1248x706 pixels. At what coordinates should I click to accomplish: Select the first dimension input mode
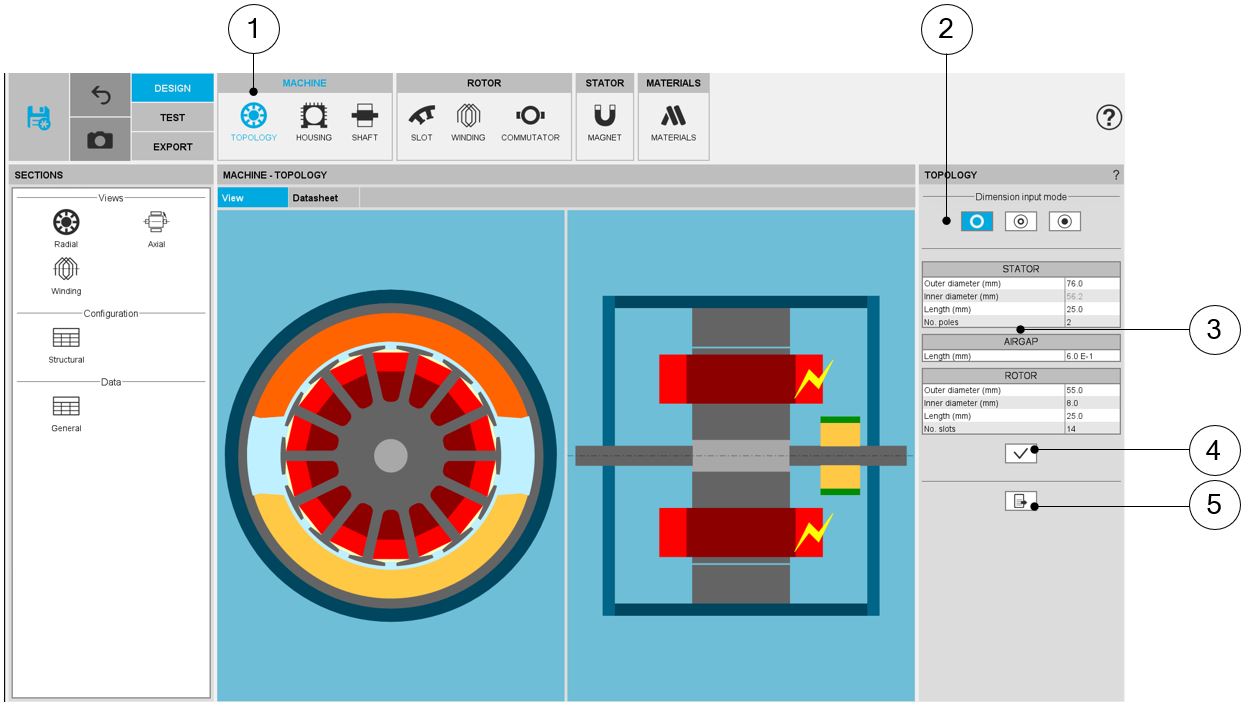tap(977, 222)
